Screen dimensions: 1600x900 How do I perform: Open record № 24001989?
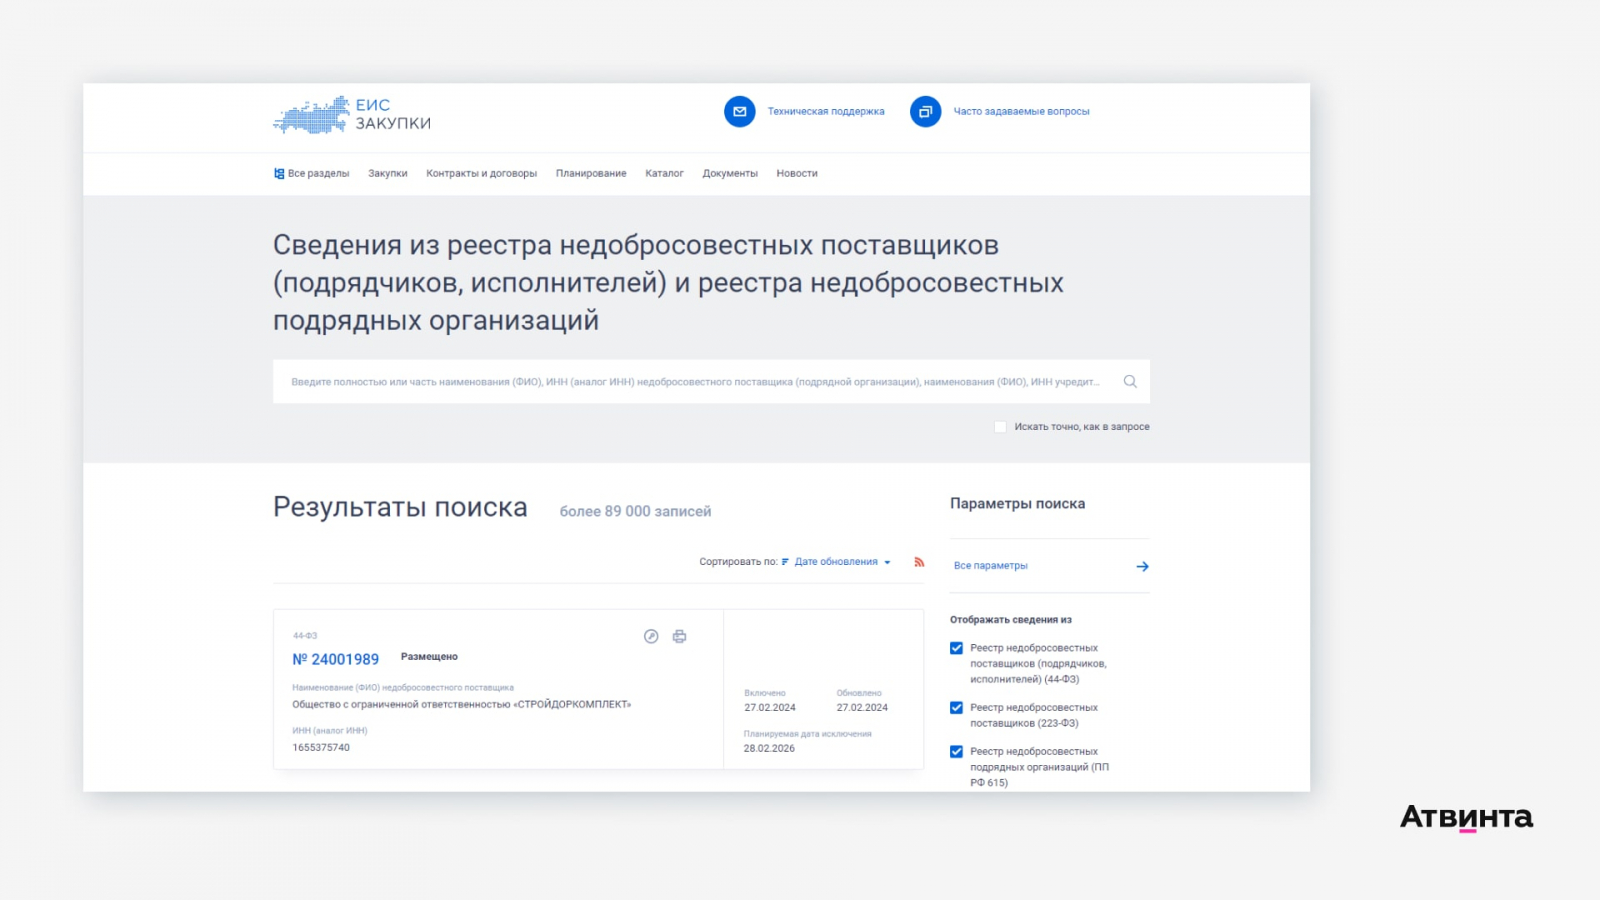[336, 659]
